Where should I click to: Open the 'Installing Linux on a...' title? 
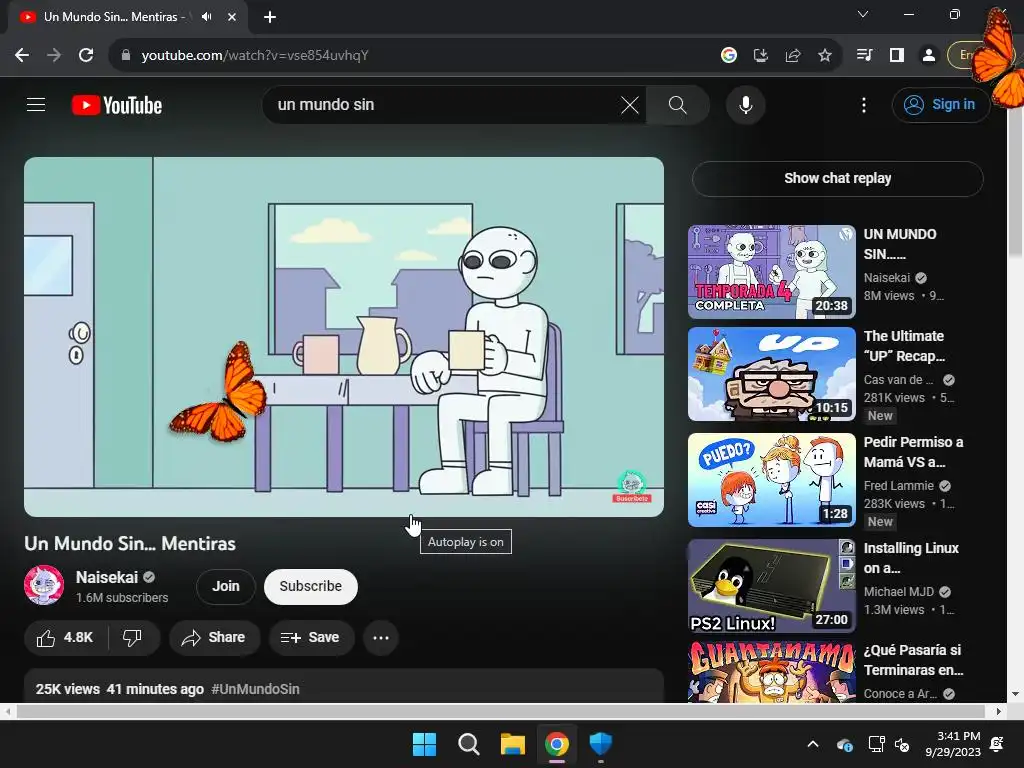coord(911,558)
